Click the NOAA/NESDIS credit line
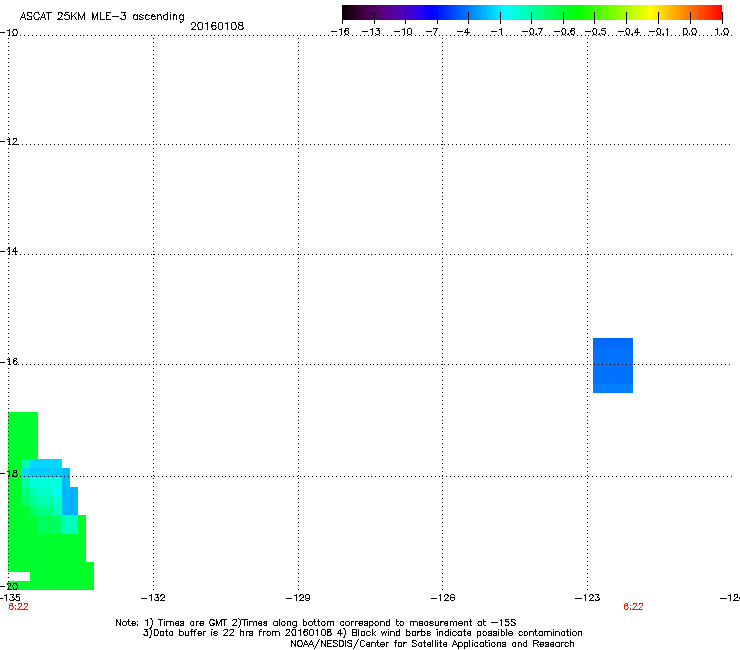Screen dimensions: 740x650 pyautogui.click(x=432, y=644)
